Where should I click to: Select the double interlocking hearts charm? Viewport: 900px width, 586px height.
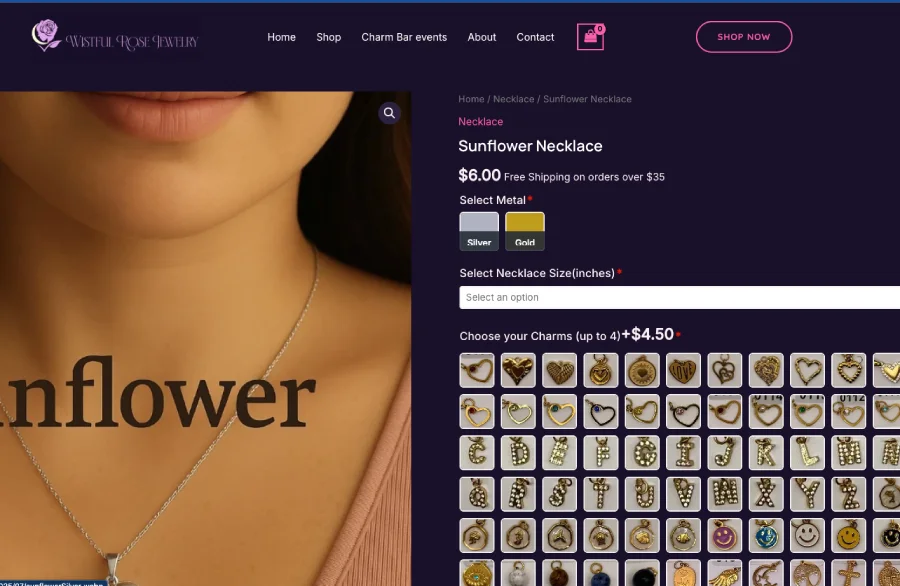tap(724, 370)
